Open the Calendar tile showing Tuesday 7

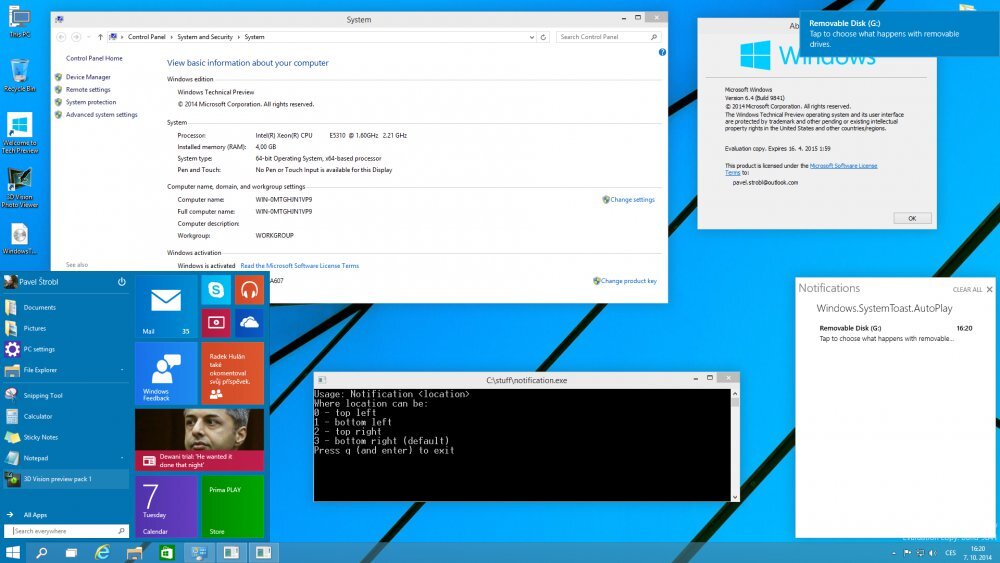pyautogui.click(x=166, y=506)
